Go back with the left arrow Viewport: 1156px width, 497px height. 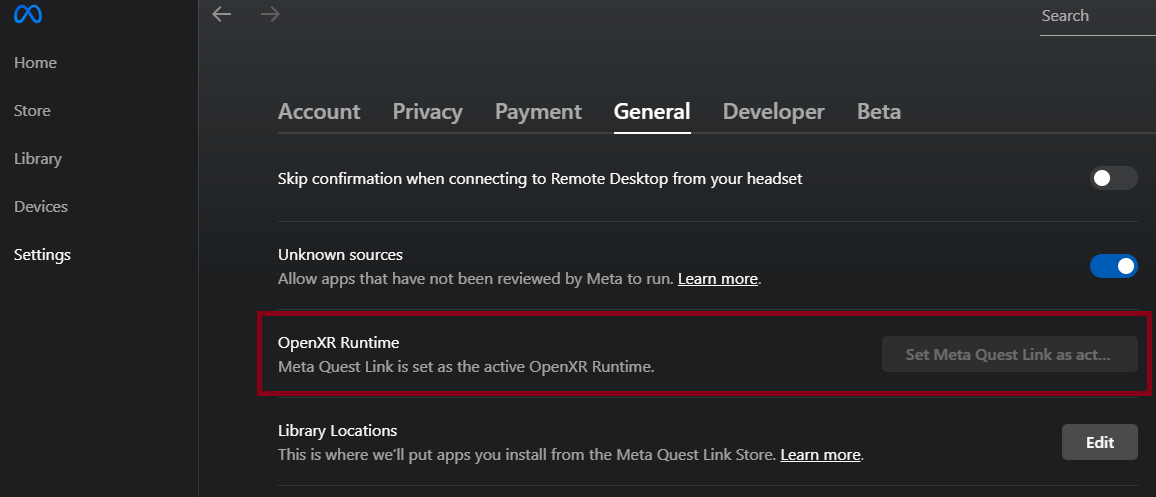pos(222,14)
